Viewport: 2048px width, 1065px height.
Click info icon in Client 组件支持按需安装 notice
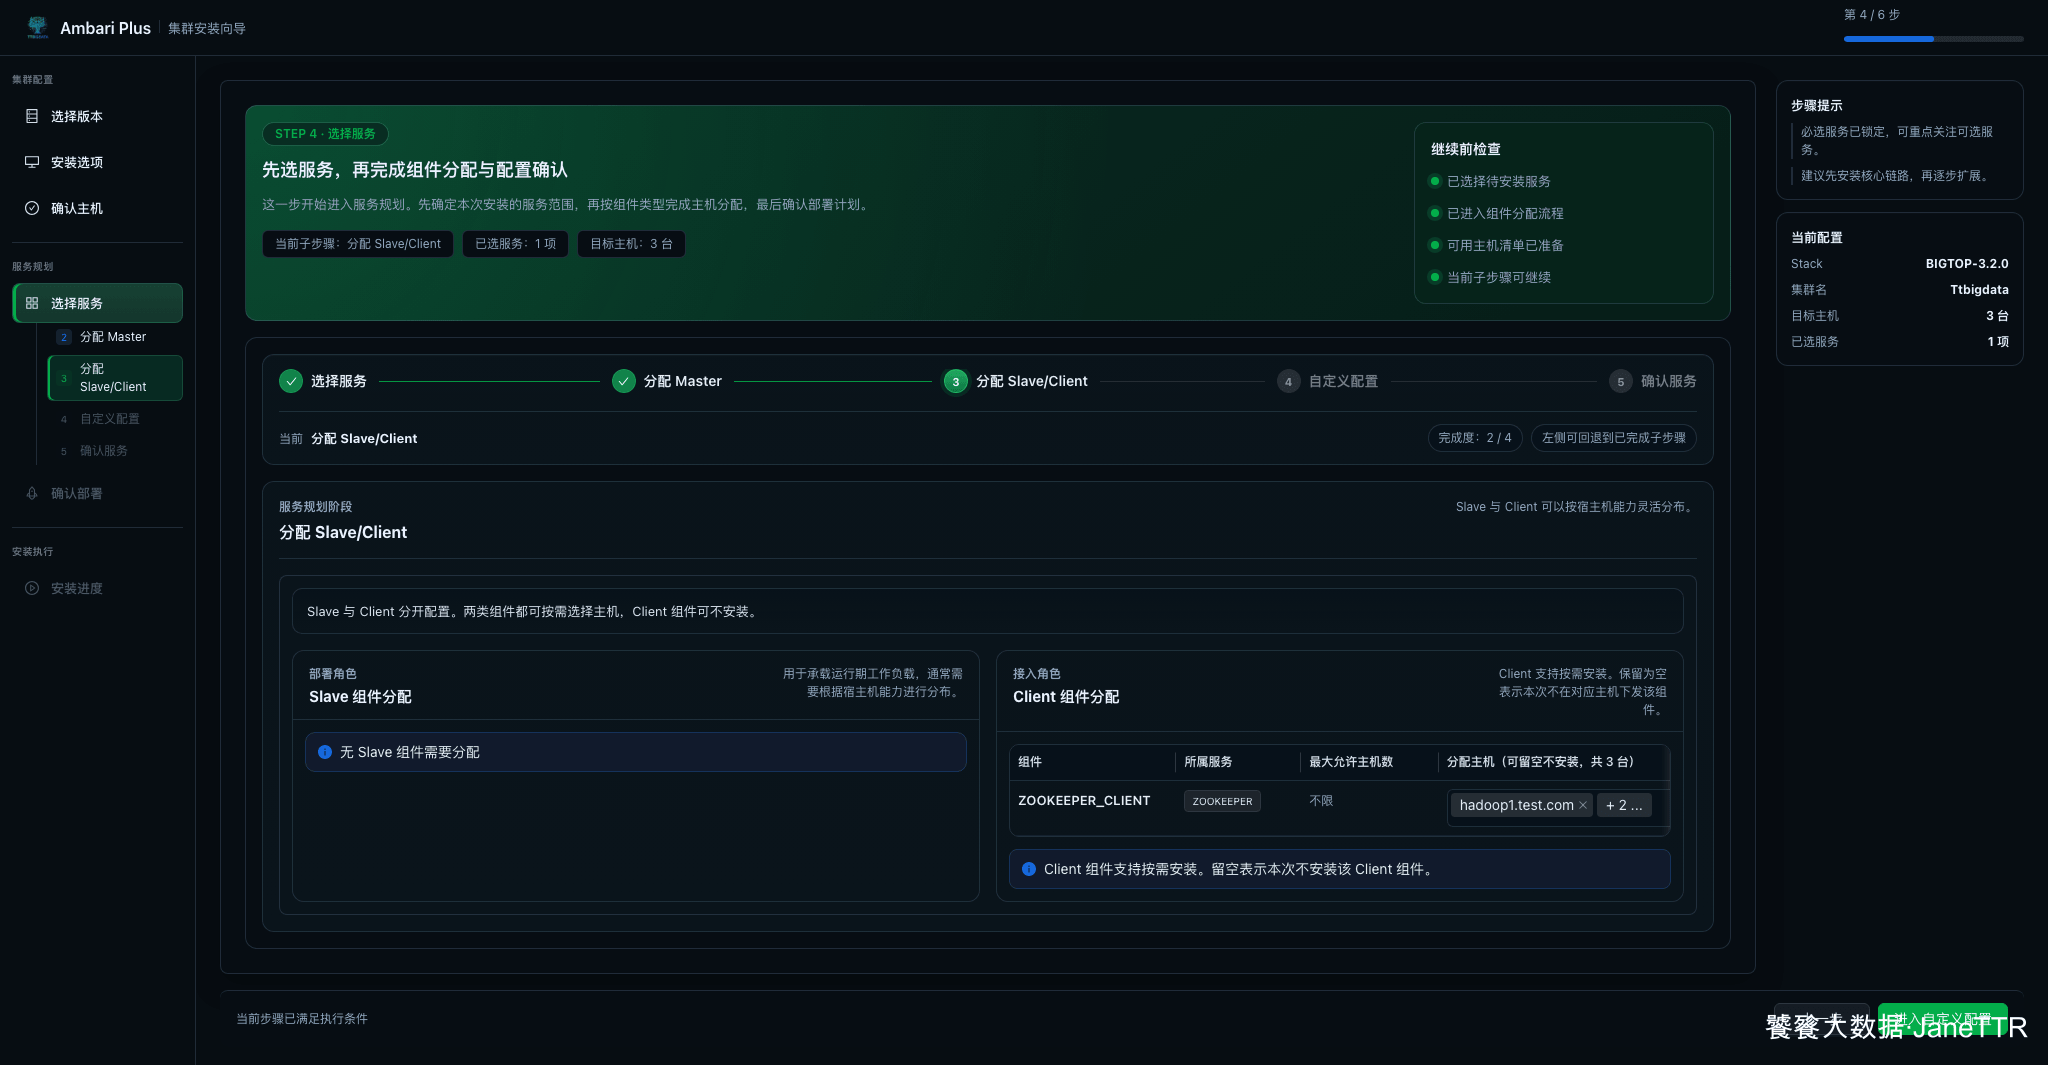(x=1029, y=869)
